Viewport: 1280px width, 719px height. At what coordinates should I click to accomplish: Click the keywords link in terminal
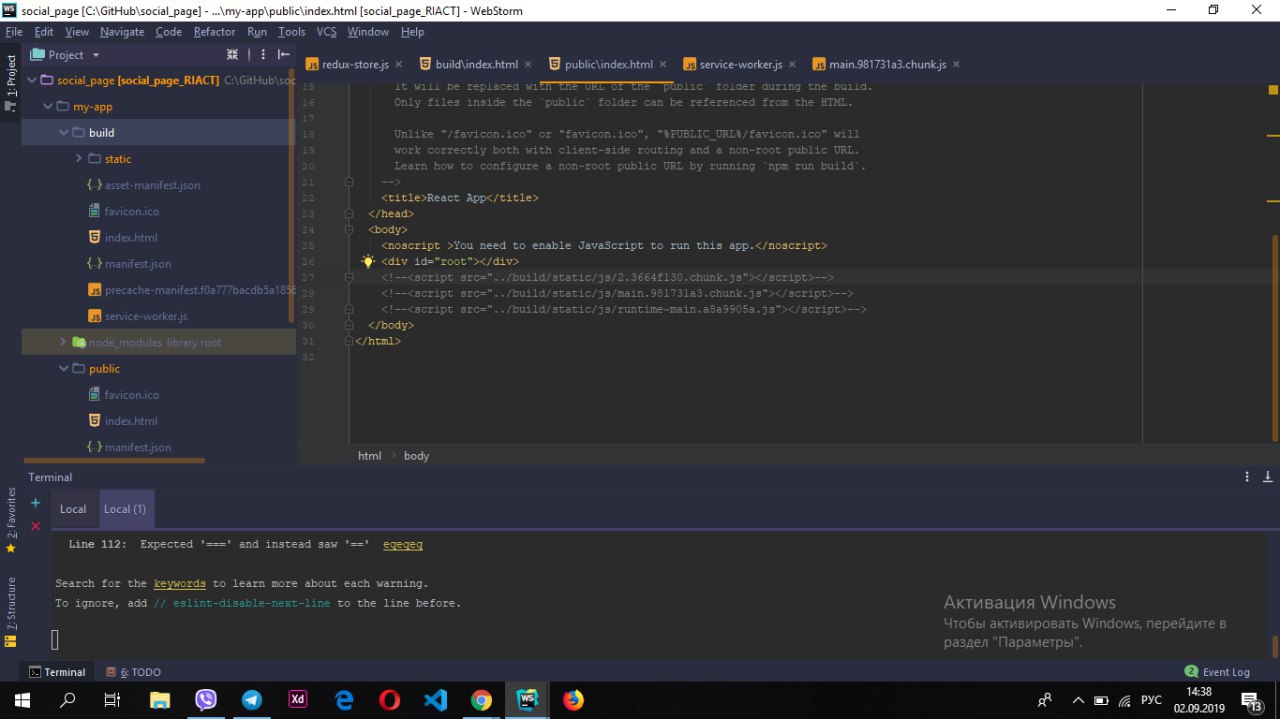pos(180,584)
